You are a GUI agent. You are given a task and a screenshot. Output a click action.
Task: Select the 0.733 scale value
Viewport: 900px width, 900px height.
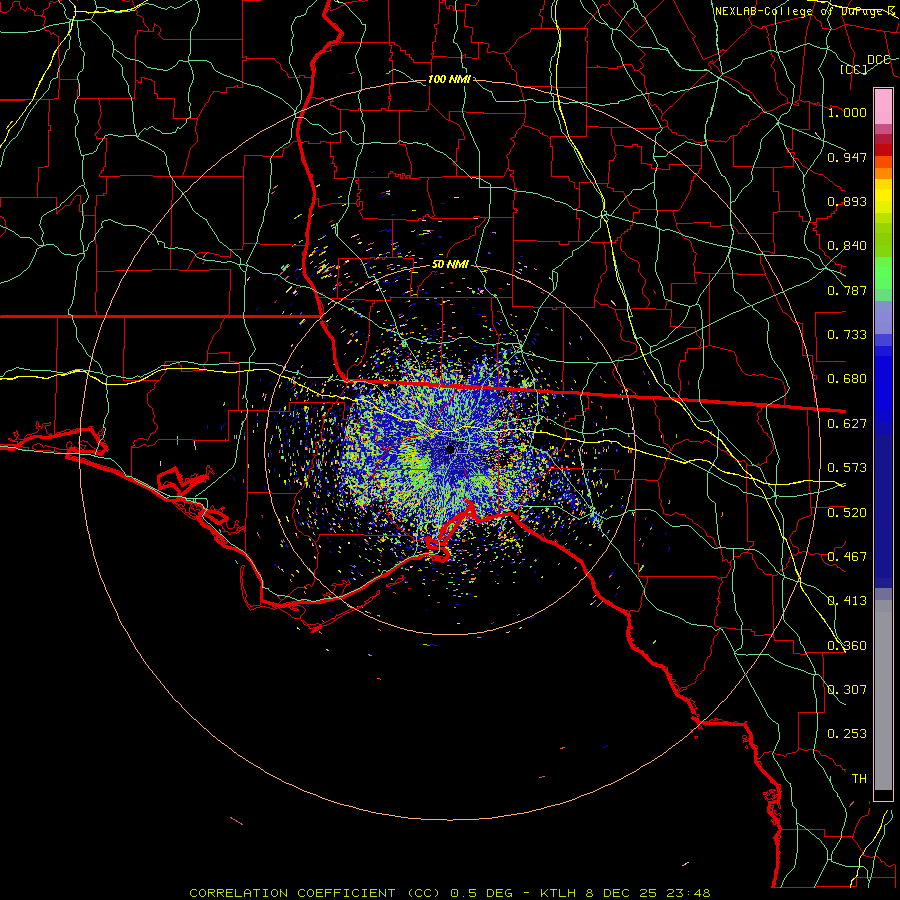coord(847,335)
